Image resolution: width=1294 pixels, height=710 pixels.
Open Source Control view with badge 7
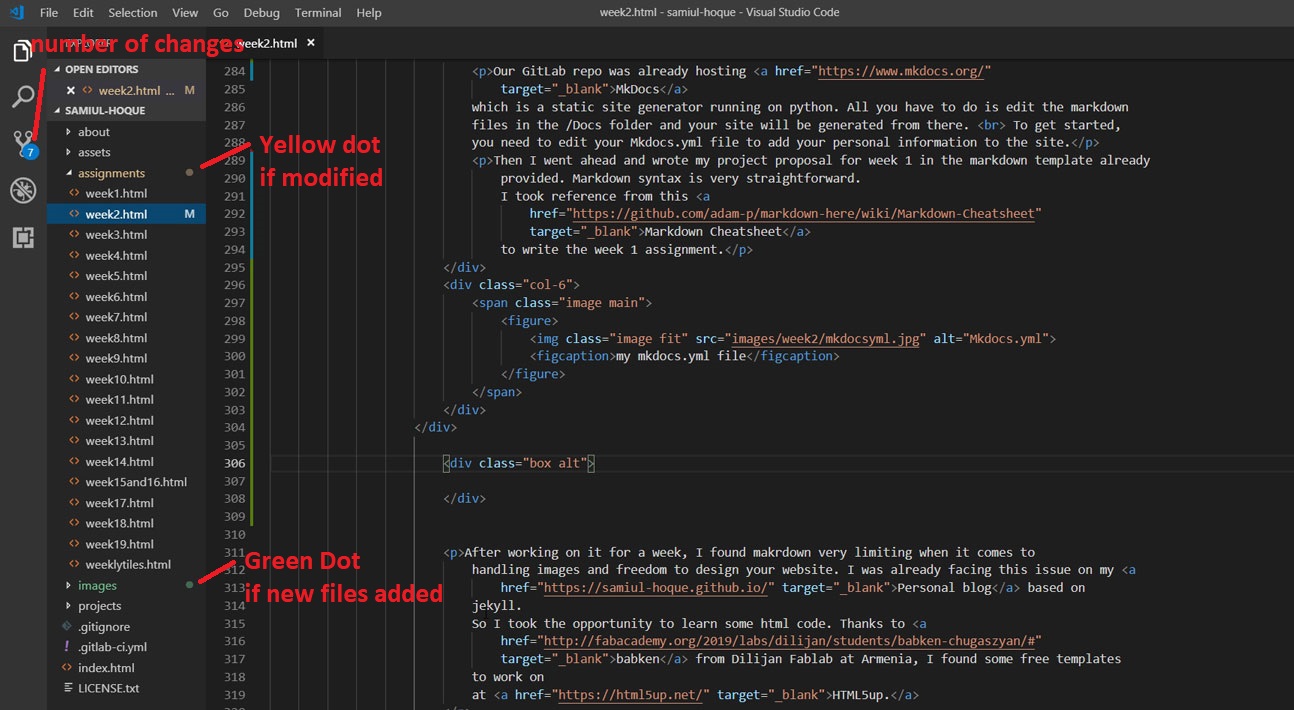(23, 144)
